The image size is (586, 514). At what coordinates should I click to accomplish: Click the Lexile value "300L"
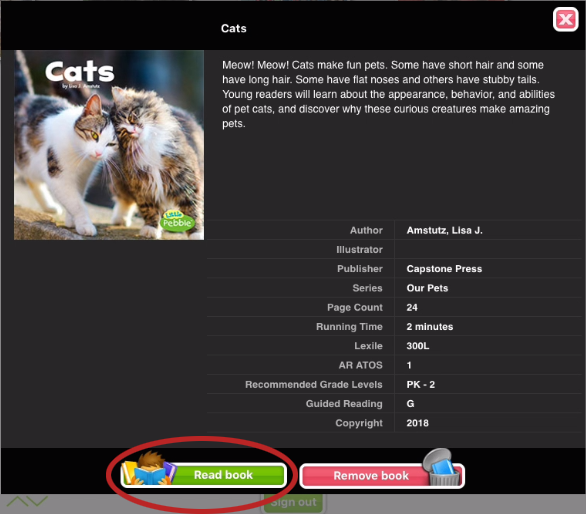point(418,346)
